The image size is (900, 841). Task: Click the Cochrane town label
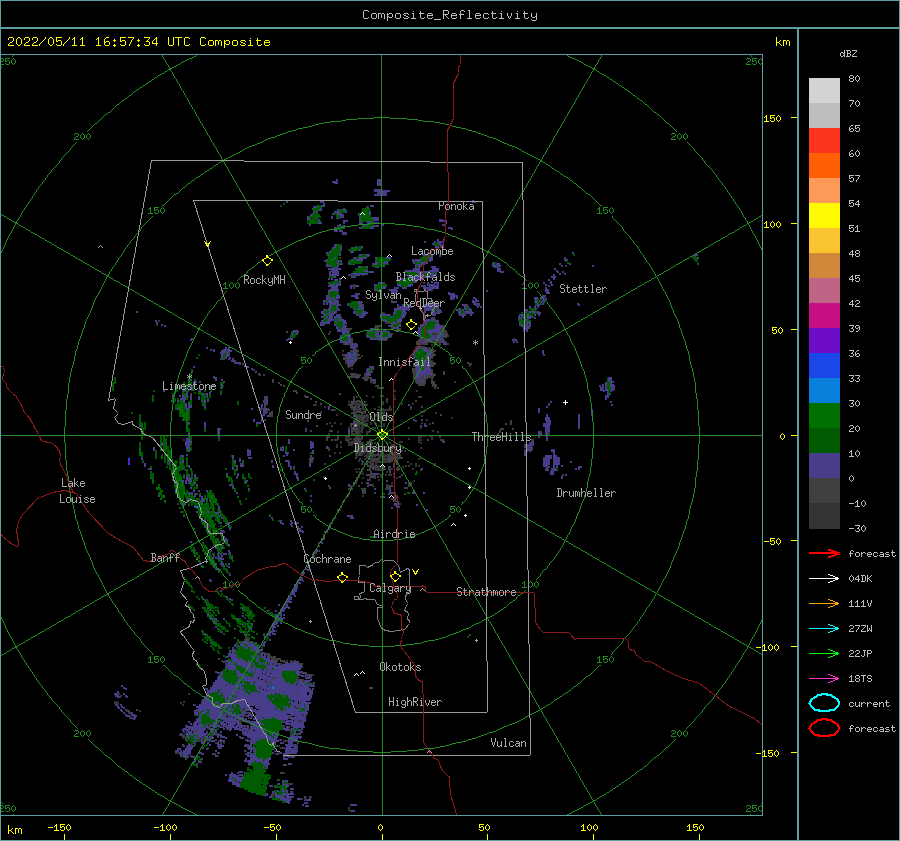pyautogui.click(x=327, y=559)
